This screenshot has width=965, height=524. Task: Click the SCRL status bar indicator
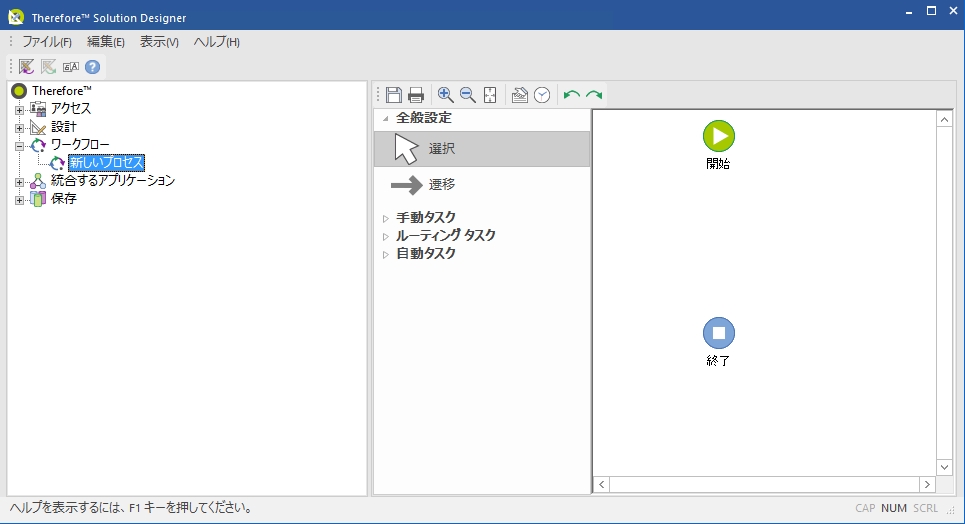pos(925,508)
